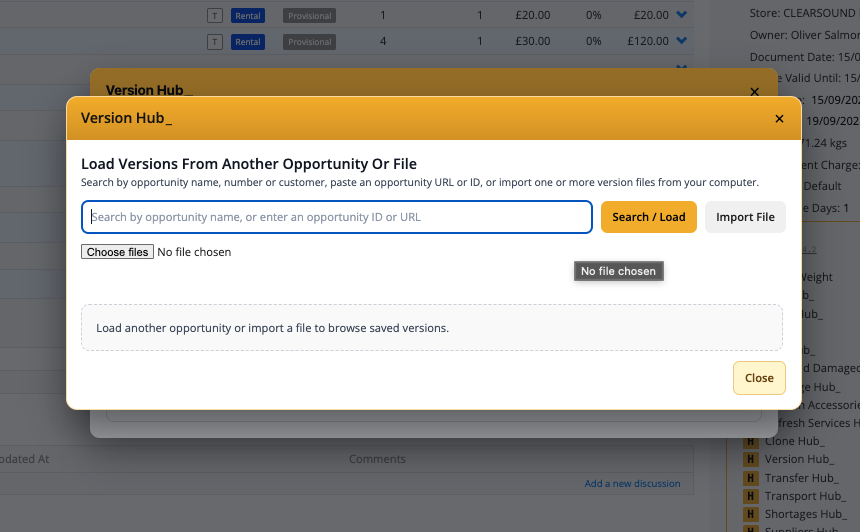Expand the chevron on the £120.00 row

(681, 41)
